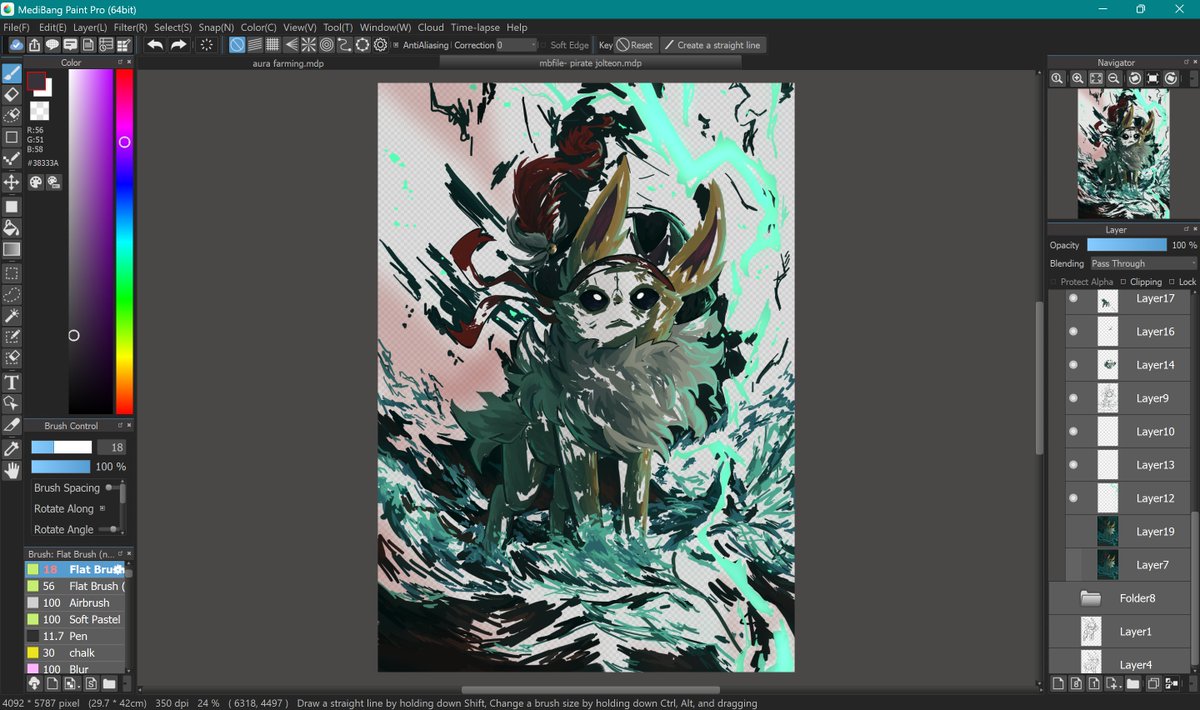Select the Eraser tool

click(x=12, y=95)
